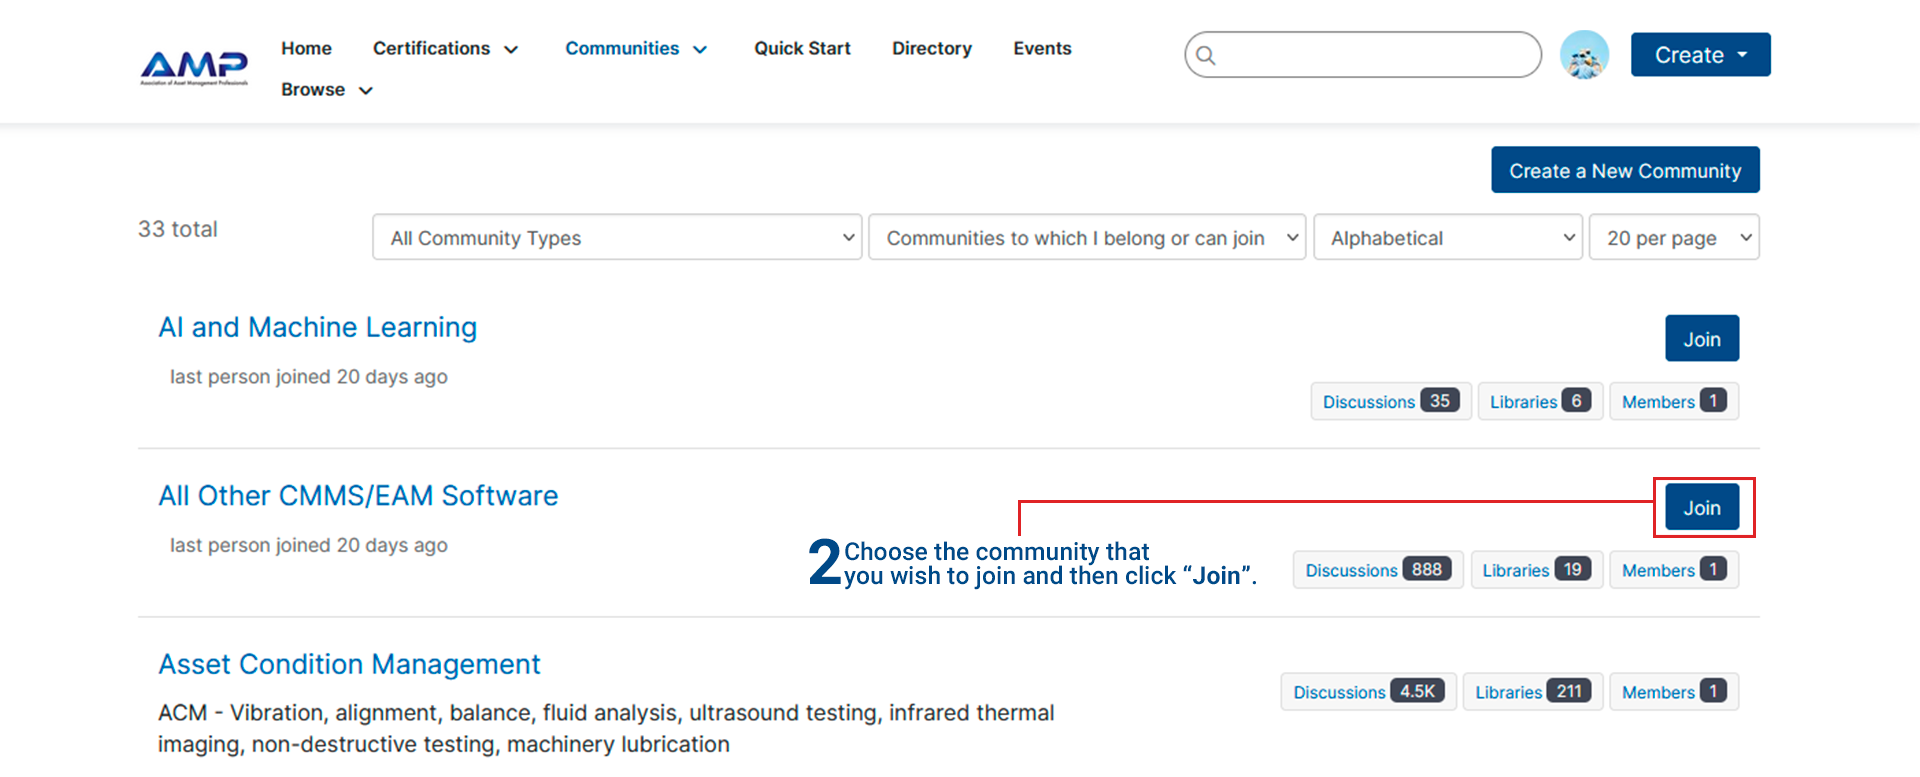
Task: Expand the Browse menu
Action: point(326,90)
